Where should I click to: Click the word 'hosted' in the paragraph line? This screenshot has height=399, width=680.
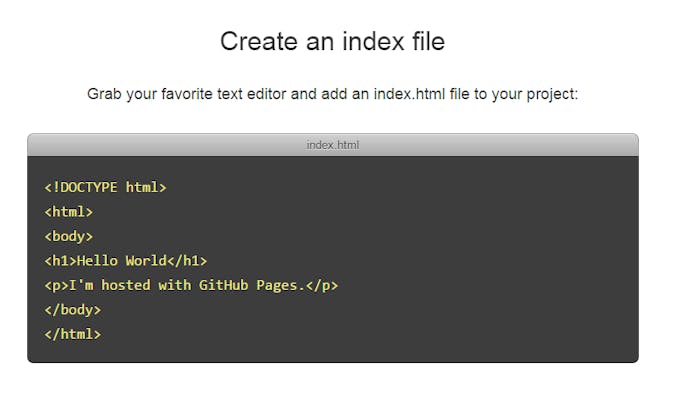click(x=126, y=285)
